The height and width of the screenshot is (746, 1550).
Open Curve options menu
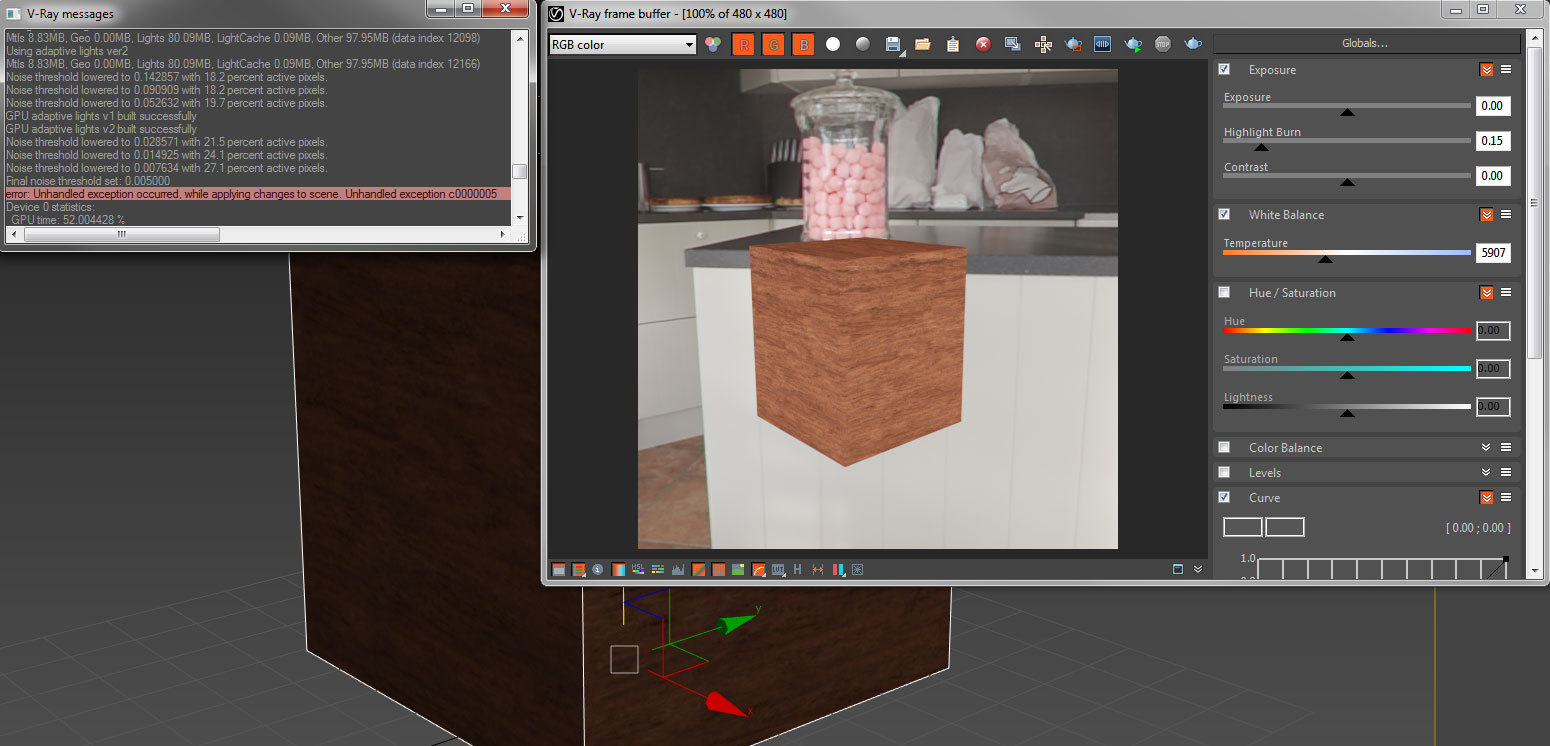click(x=1506, y=498)
